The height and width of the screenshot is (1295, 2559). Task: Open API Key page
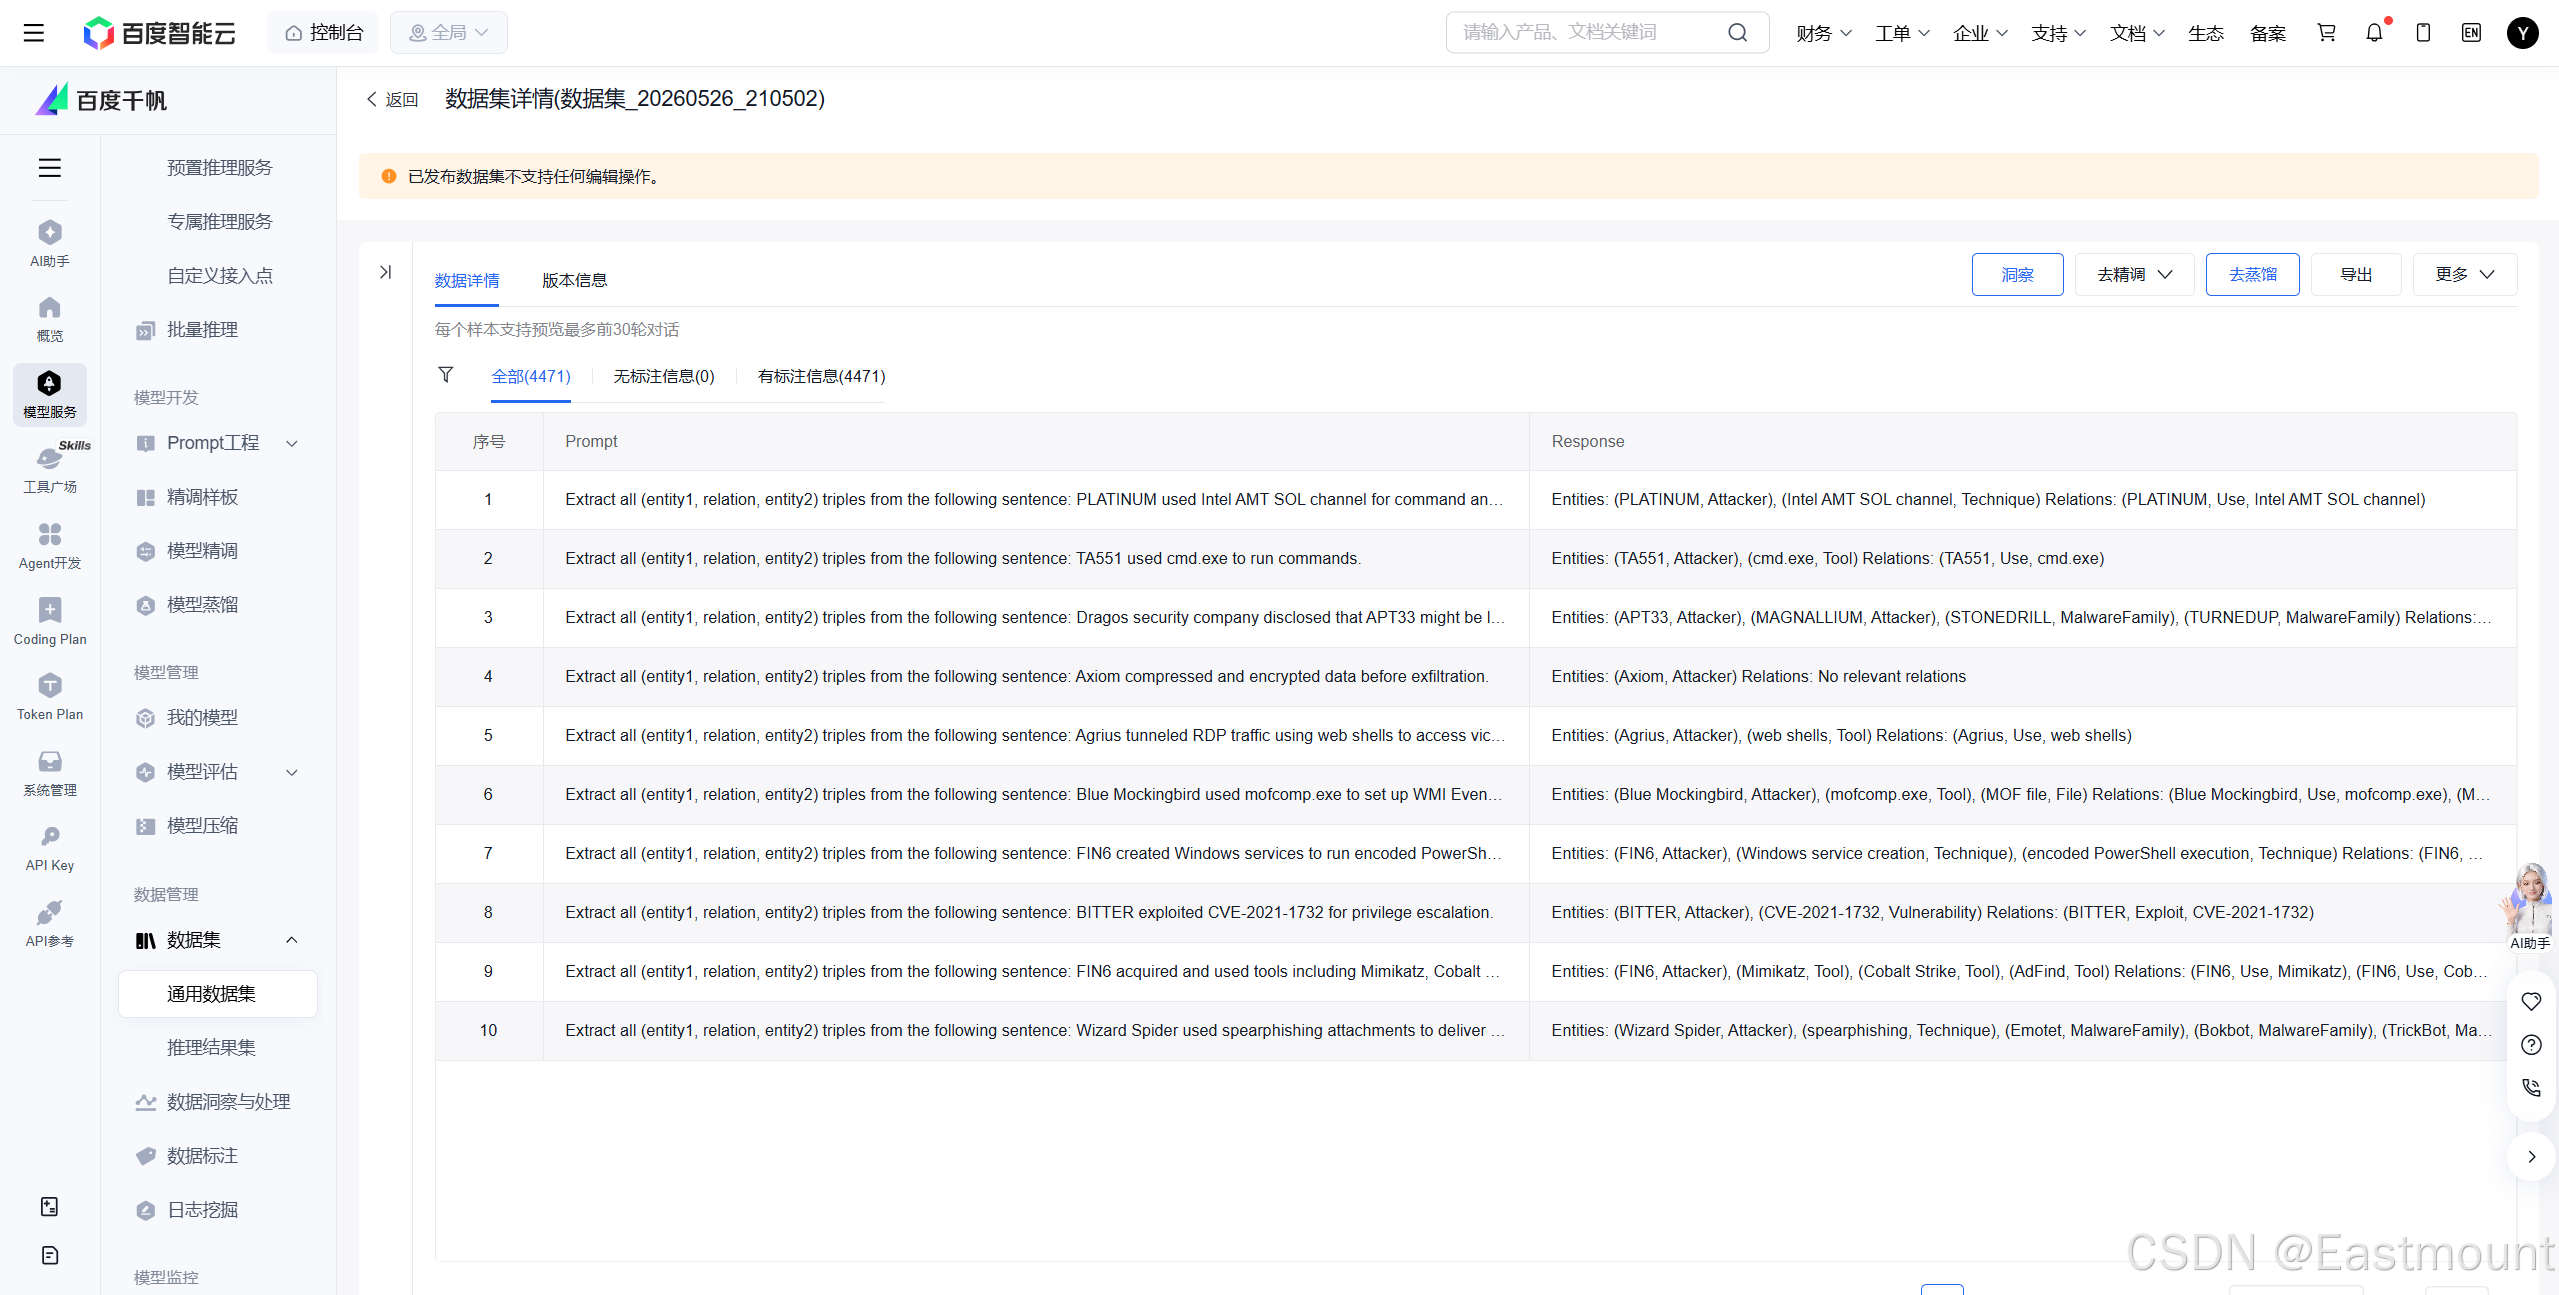pyautogui.click(x=50, y=848)
